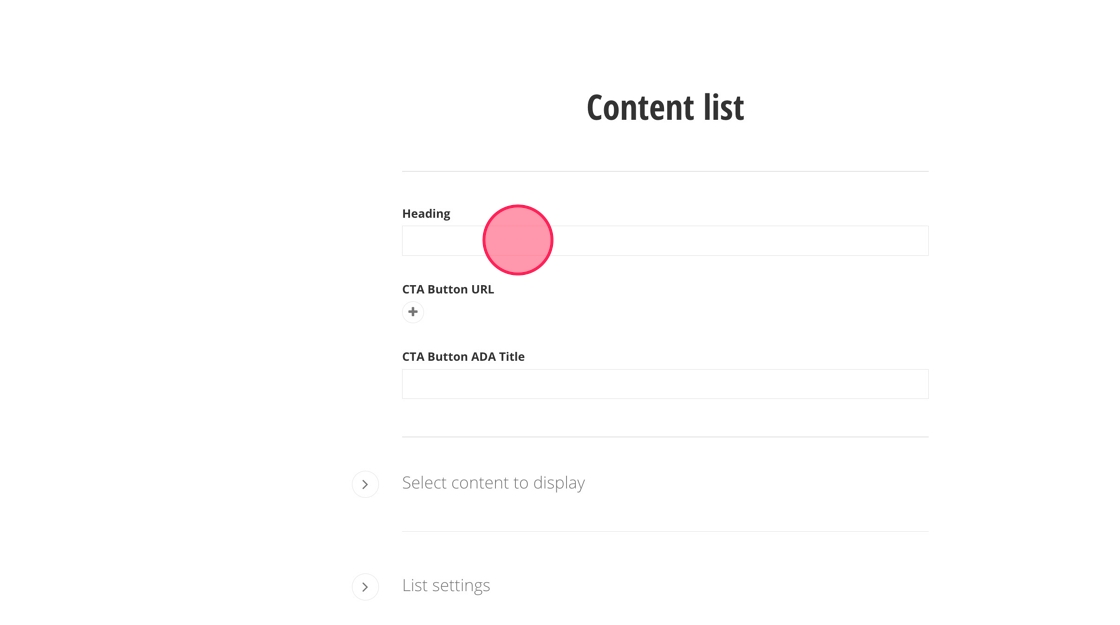Expand the Select content to display section

pyautogui.click(x=365, y=484)
